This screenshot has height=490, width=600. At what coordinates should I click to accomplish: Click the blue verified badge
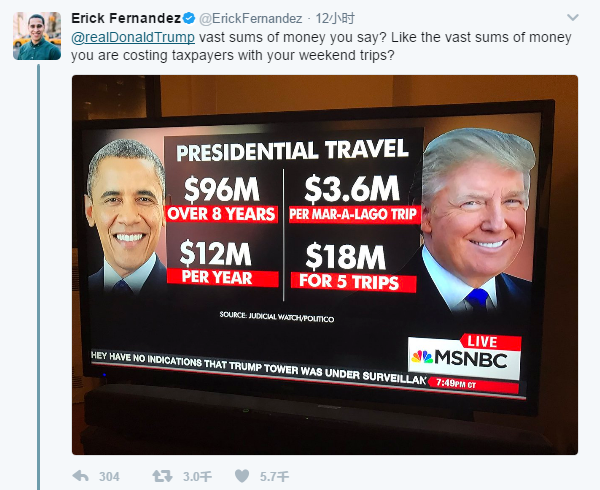188,18
